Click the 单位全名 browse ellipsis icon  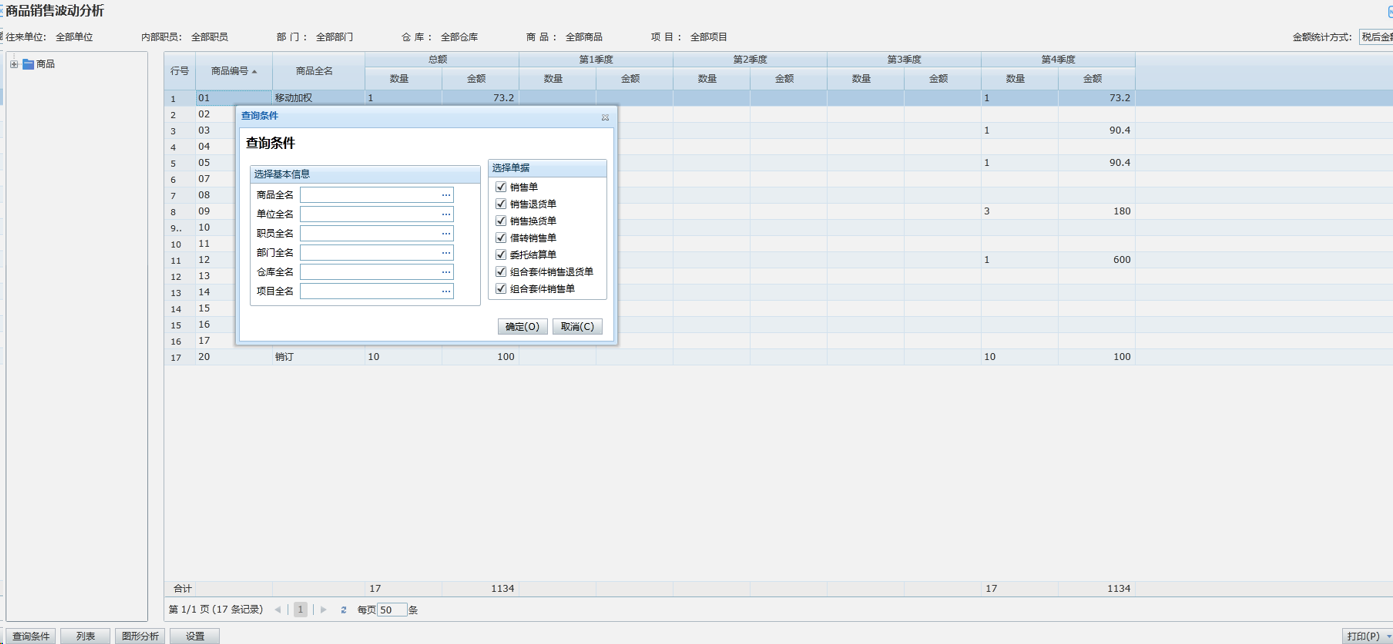(446, 214)
